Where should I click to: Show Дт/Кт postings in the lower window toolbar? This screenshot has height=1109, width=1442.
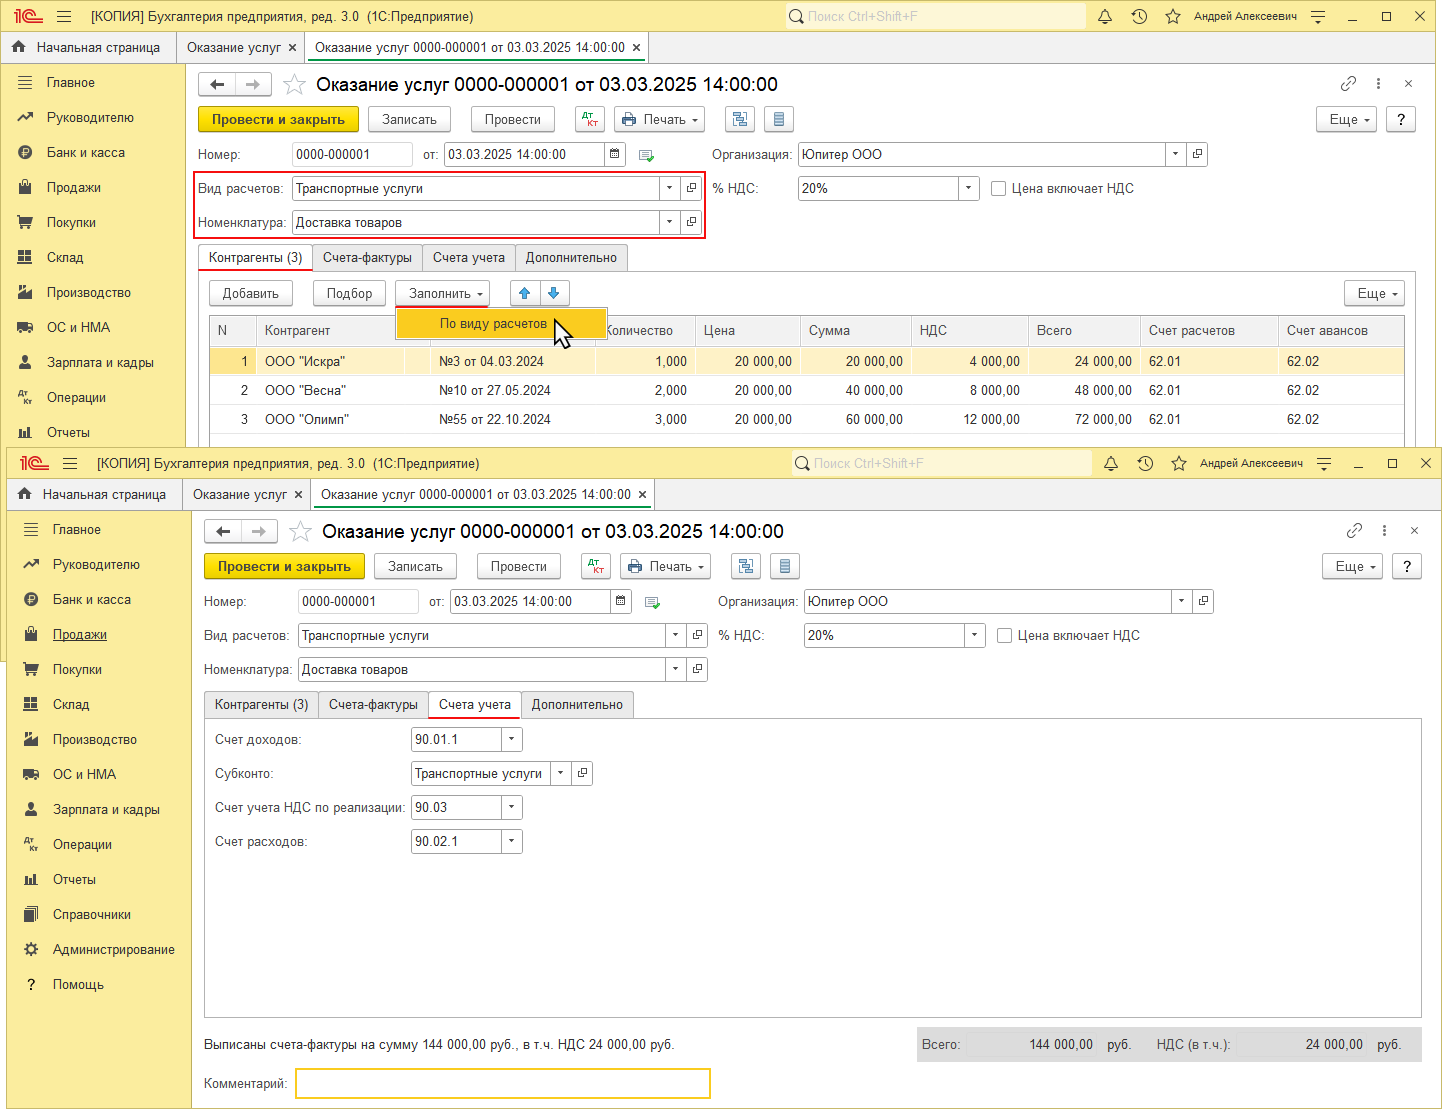pos(596,566)
